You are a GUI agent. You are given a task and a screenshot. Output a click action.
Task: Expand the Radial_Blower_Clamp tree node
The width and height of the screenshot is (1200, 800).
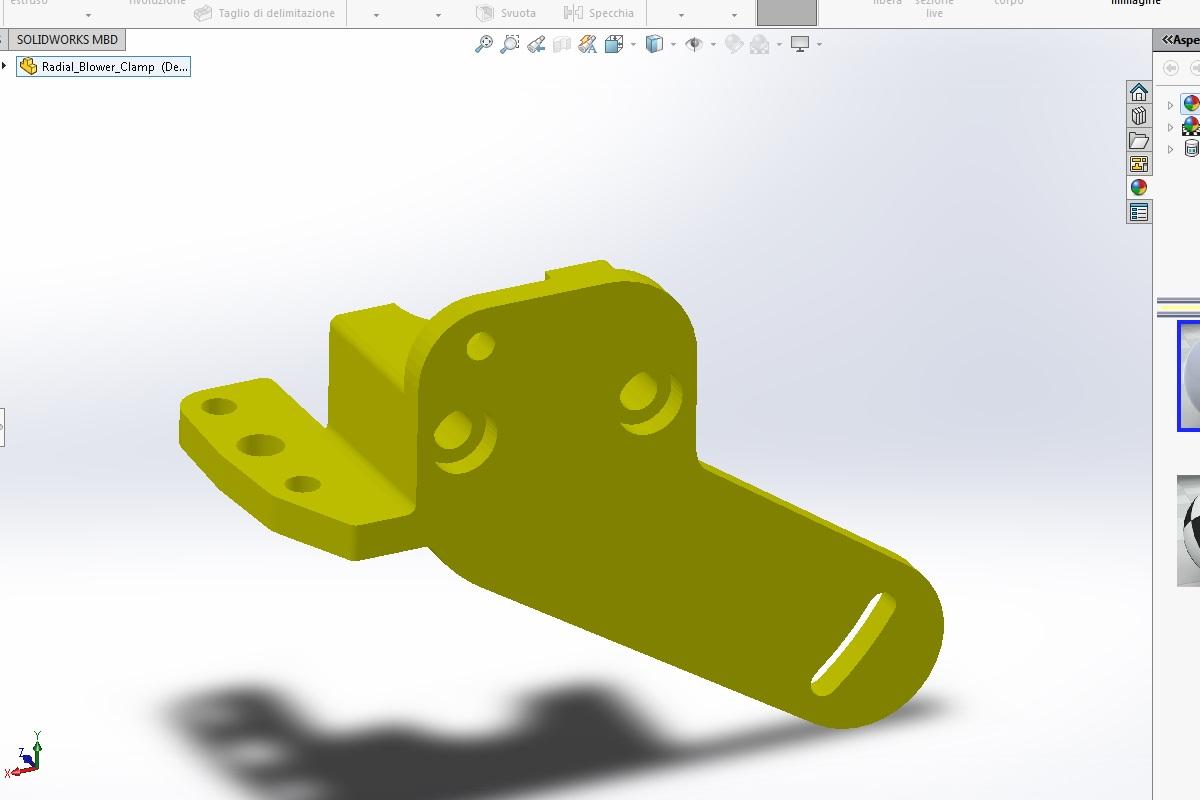[5, 66]
